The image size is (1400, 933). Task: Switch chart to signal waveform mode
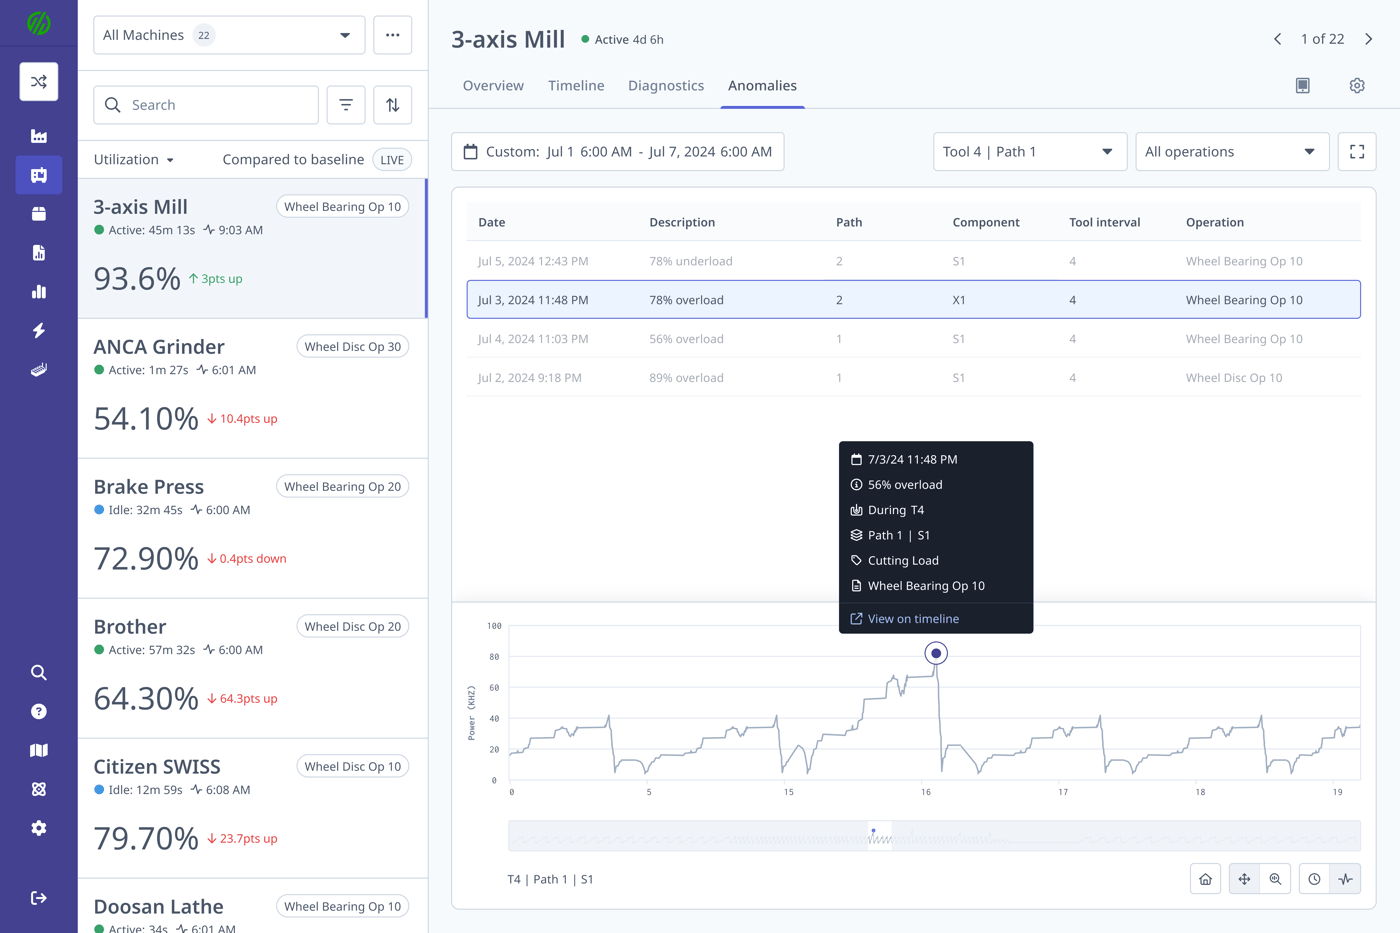[1345, 878]
